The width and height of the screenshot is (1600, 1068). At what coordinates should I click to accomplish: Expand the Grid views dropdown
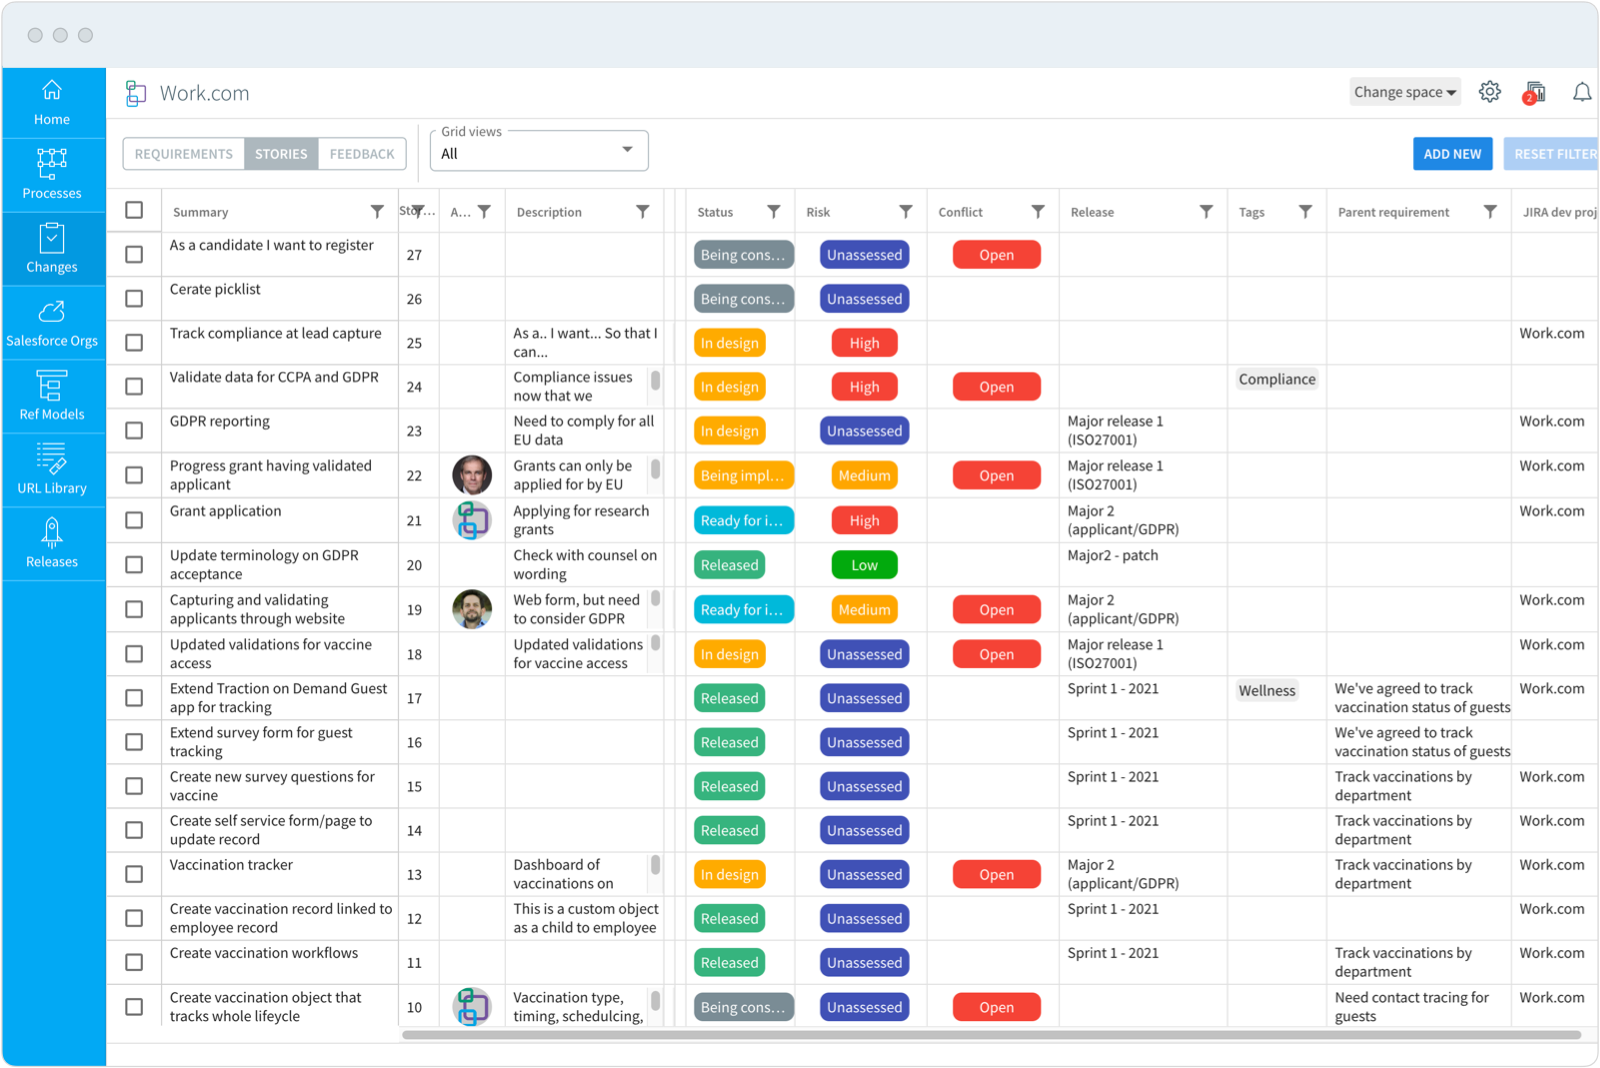pyautogui.click(x=627, y=151)
